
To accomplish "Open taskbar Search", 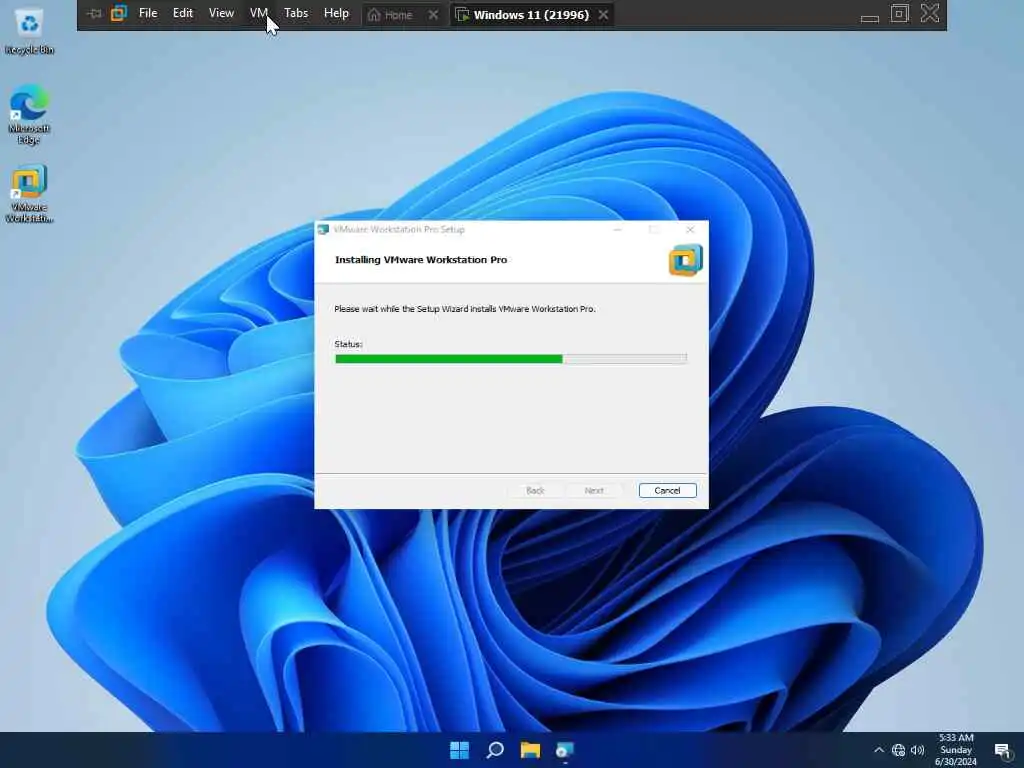I will [x=495, y=750].
